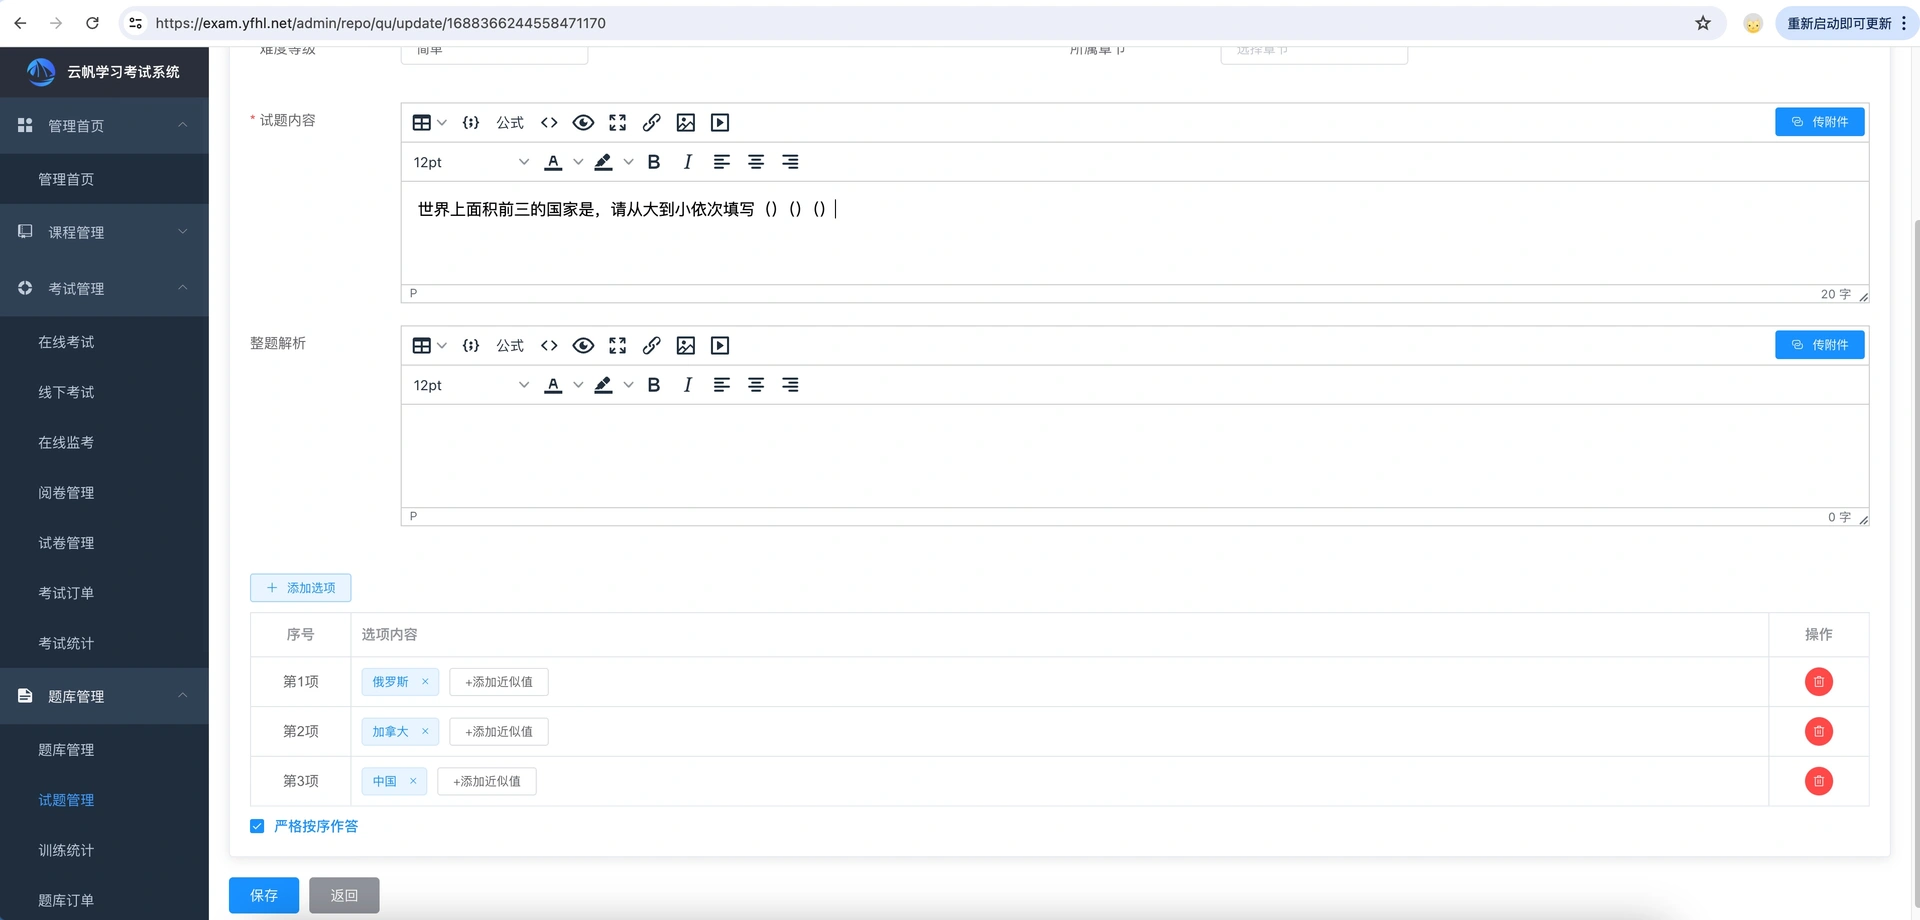Open font size 12pt dropdown in analysis editor
The image size is (1920, 920).
tap(470, 384)
